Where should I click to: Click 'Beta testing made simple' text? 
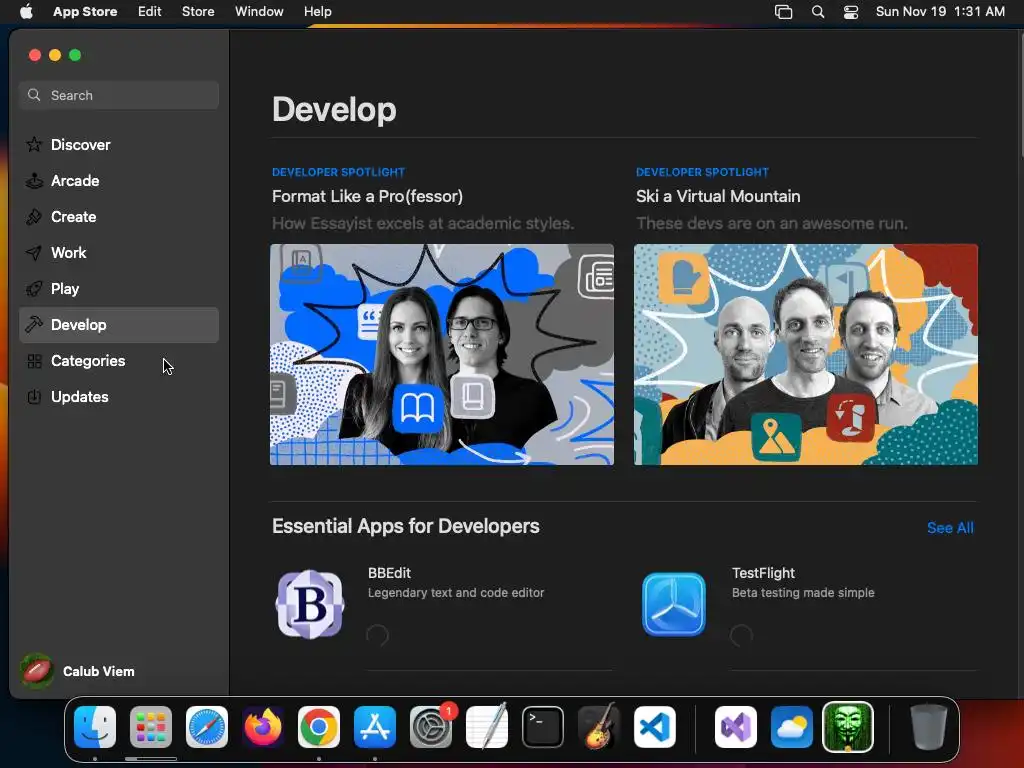[x=803, y=592]
